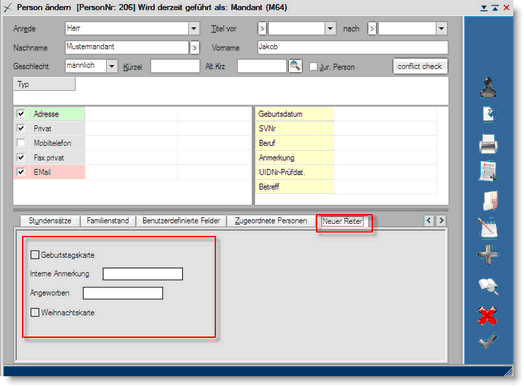Enable the Weihnachtskarte checkbox
524x387 pixels.
pyautogui.click(x=35, y=313)
